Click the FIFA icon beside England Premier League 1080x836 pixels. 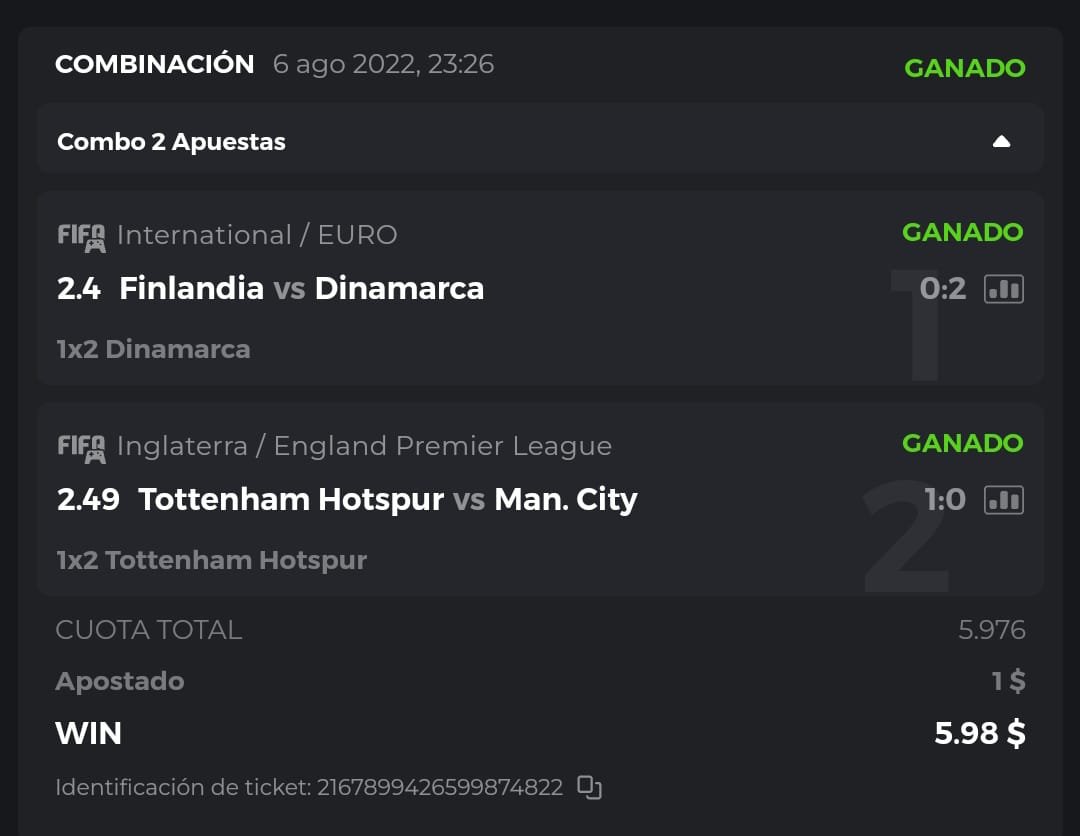81,448
